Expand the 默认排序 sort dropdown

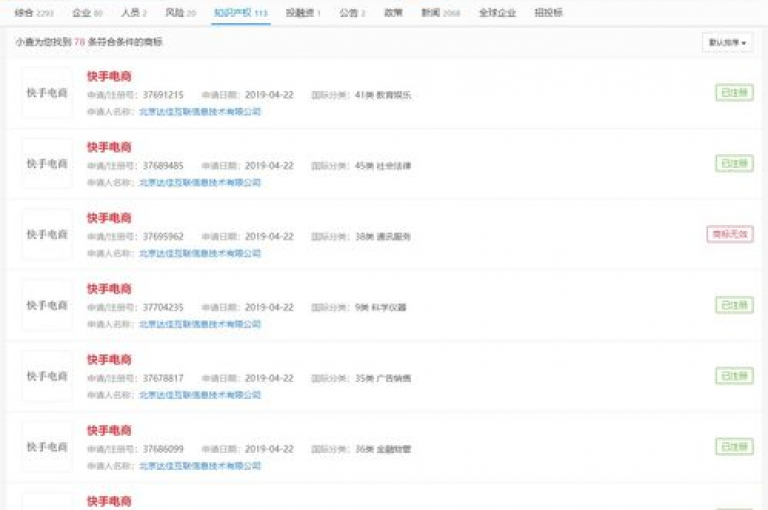click(x=727, y=43)
